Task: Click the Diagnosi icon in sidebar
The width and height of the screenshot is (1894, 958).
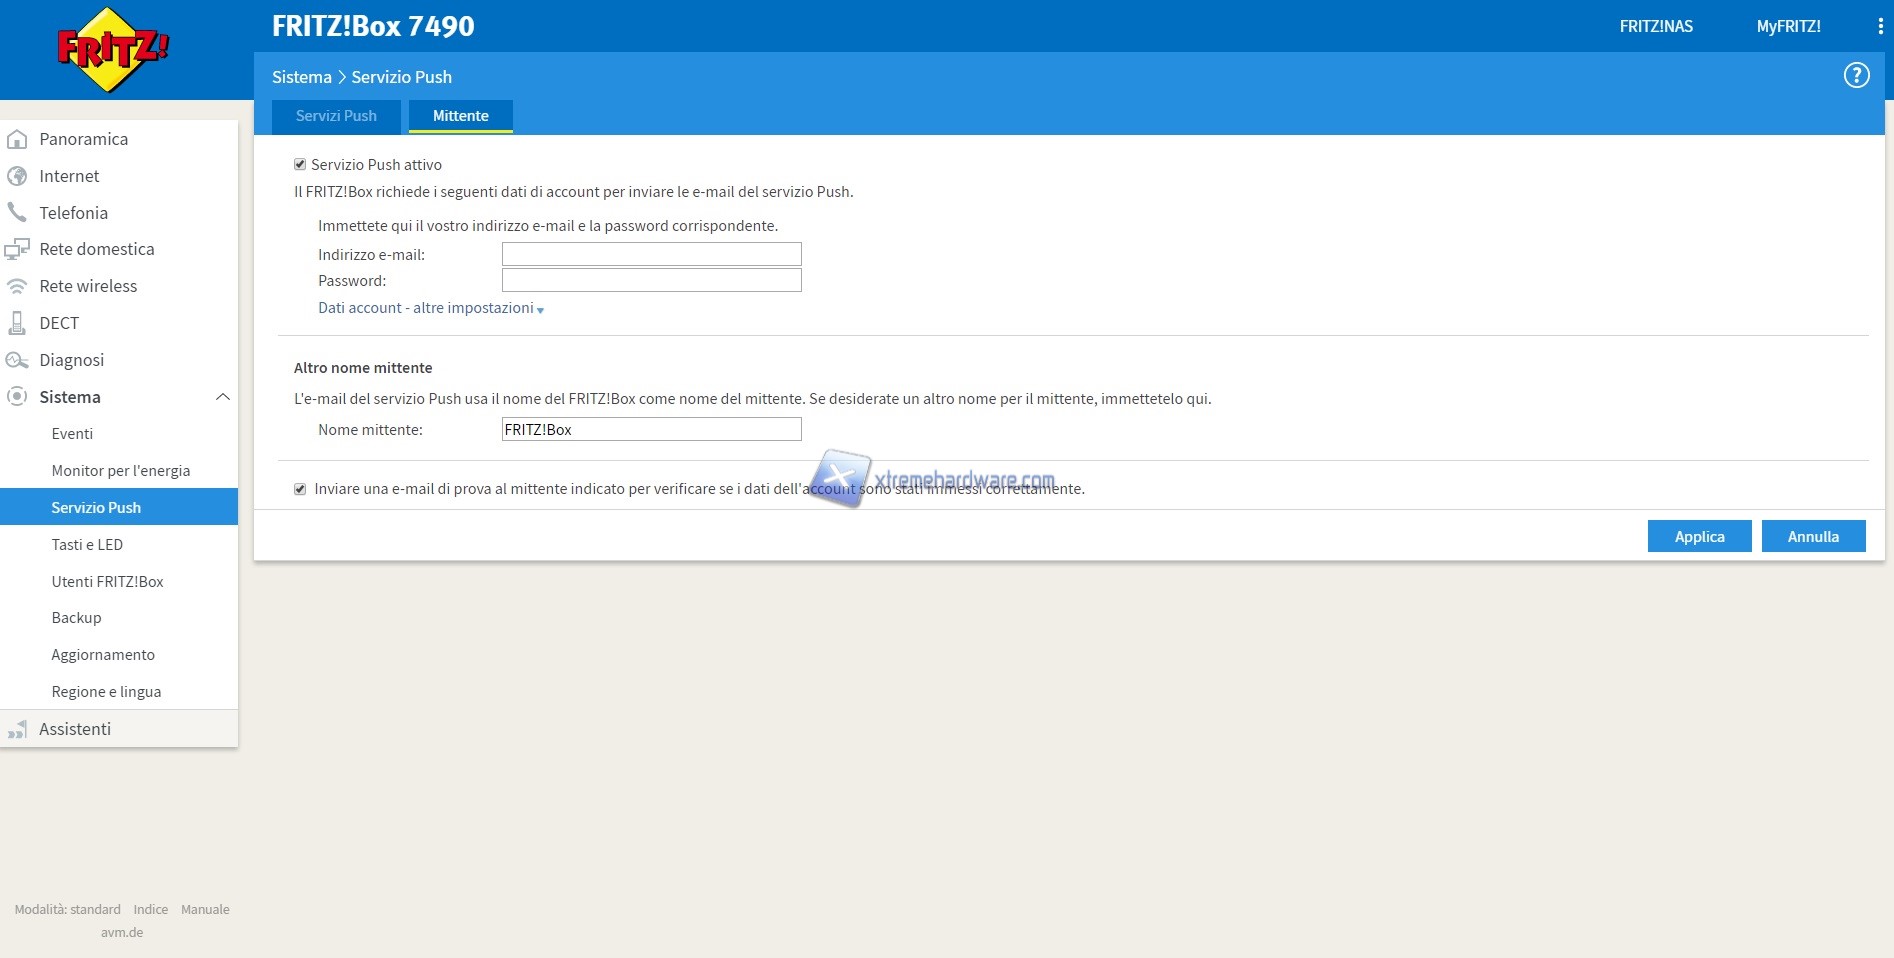Action: (x=17, y=360)
